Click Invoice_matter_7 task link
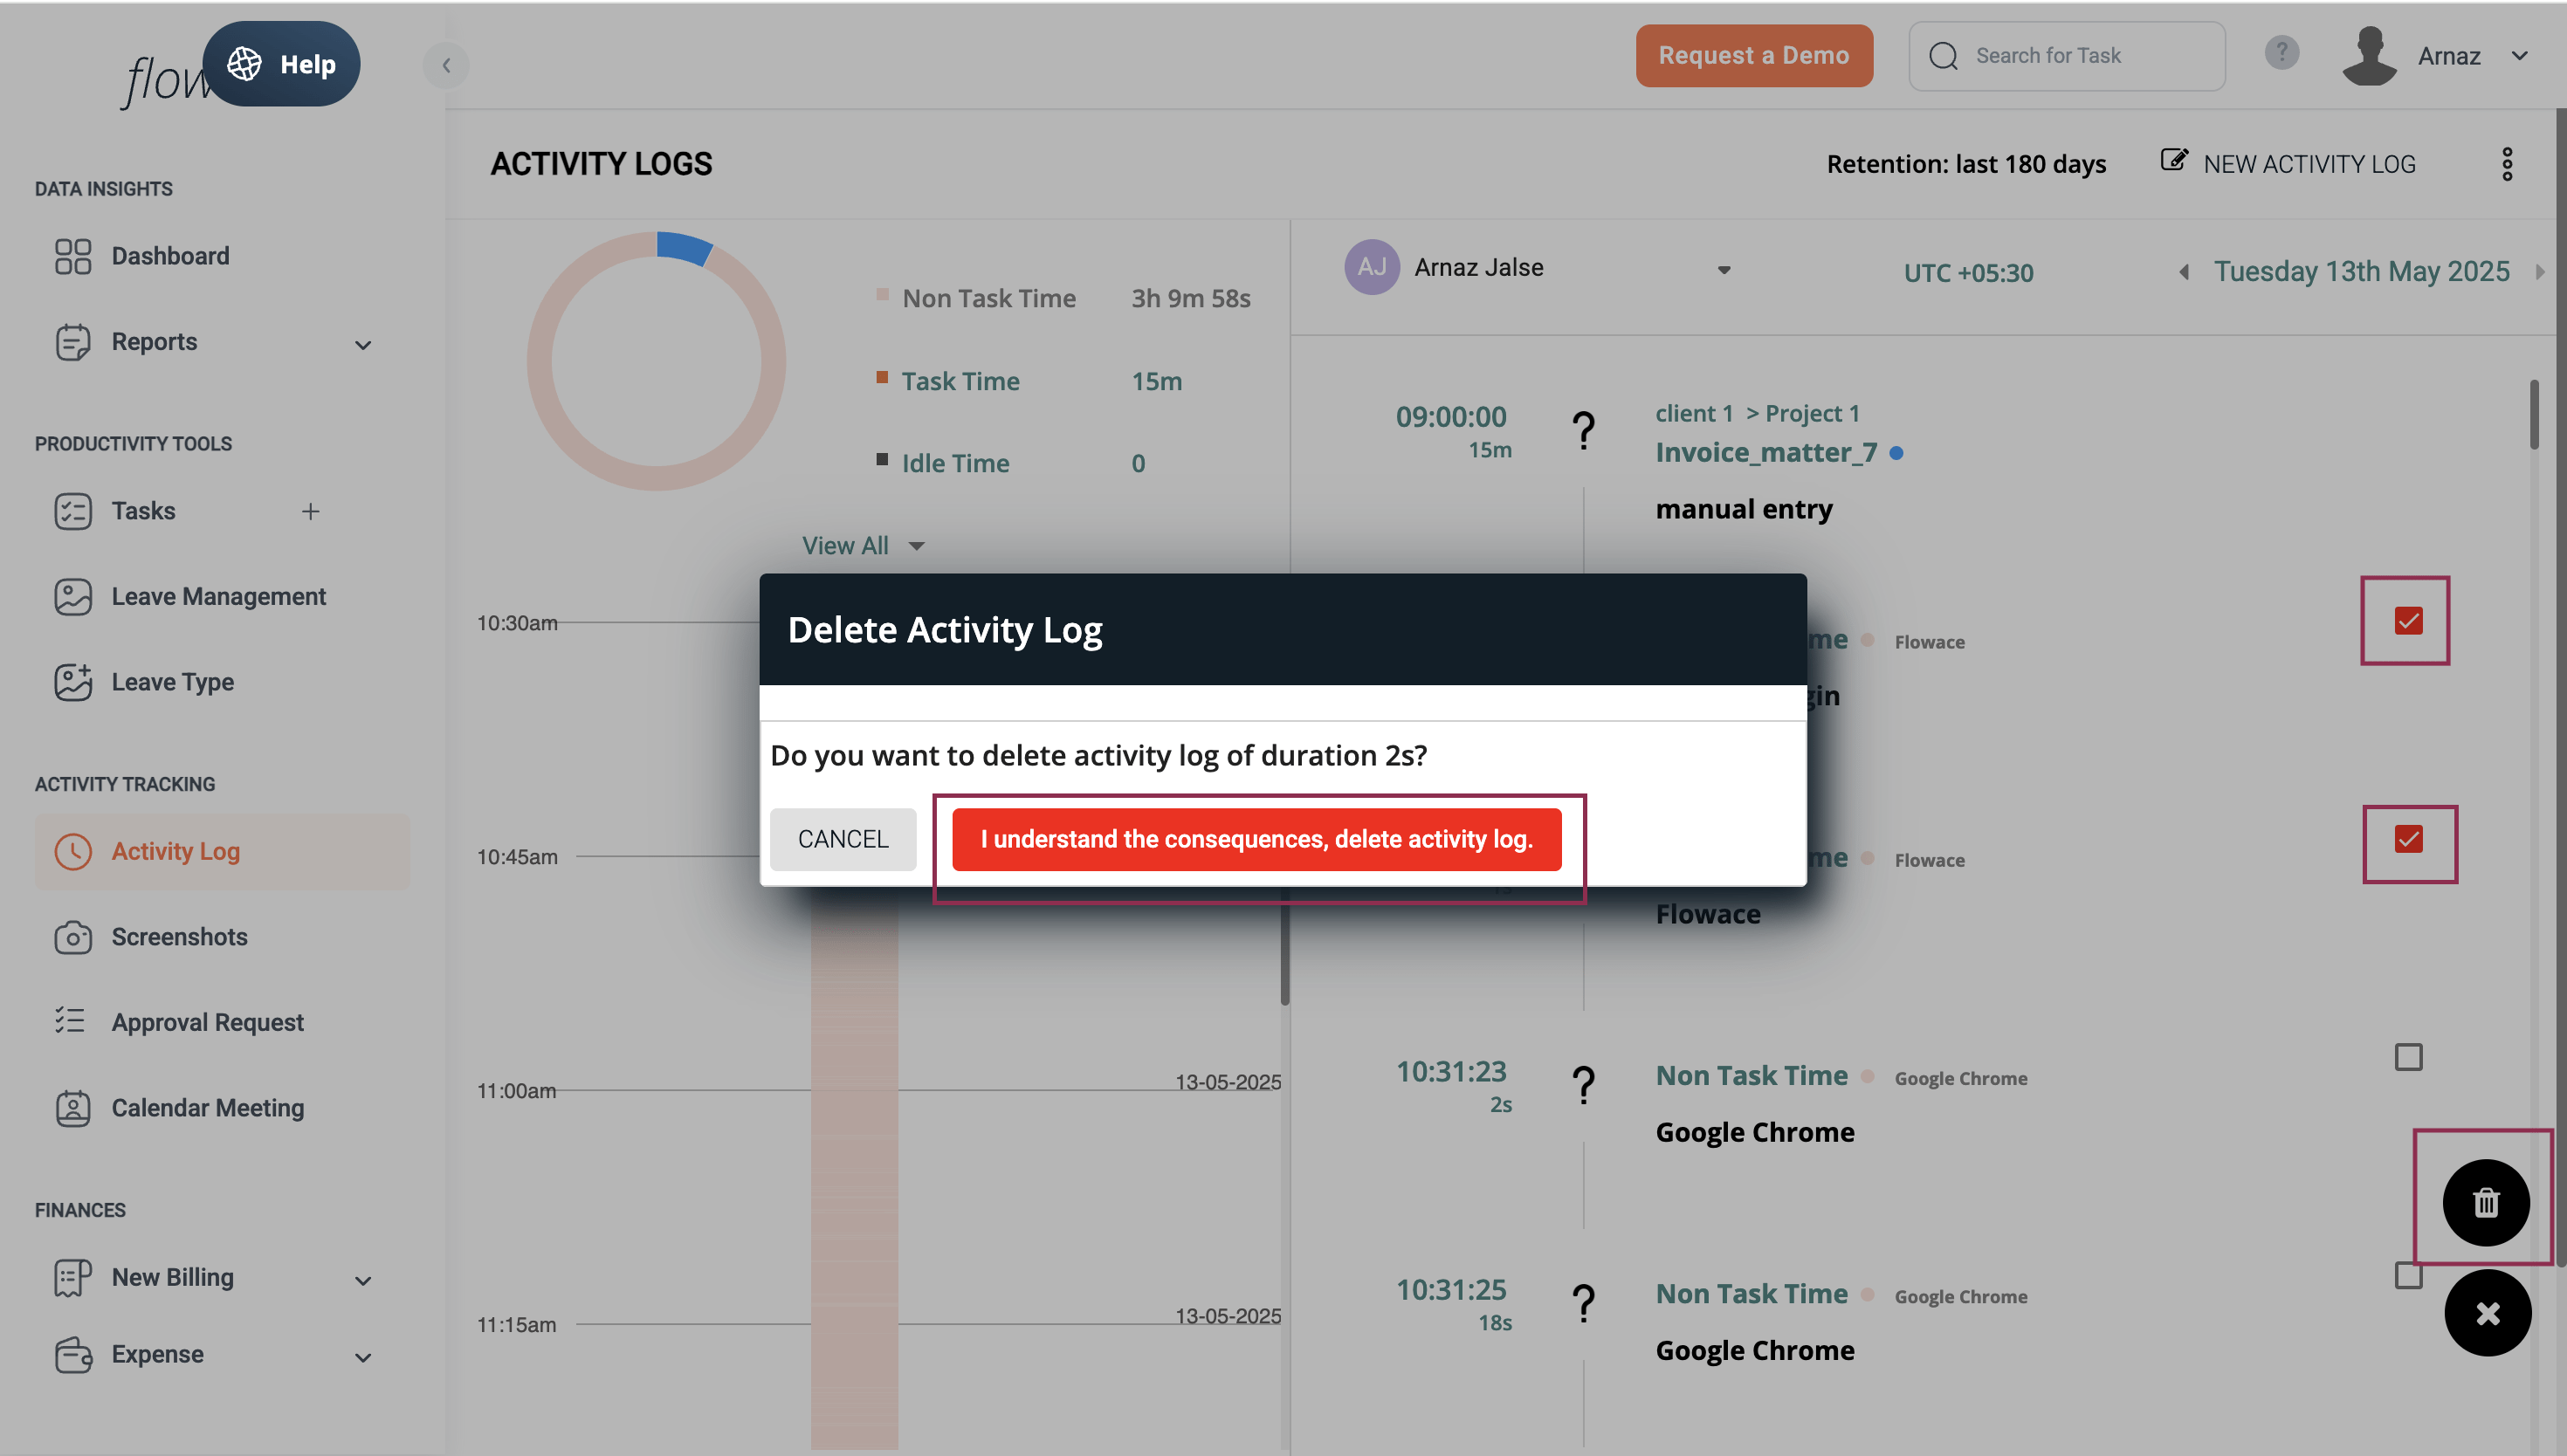The image size is (2567, 1456). [1765, 453]
